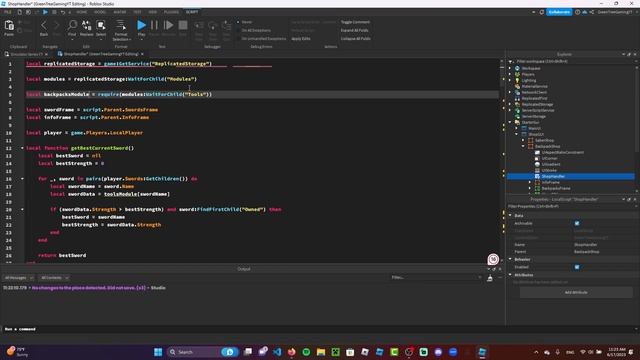This screenshot has height=360, width=640.
Task: Switch to the MODEL ribbon tab
Action: pyautogui.click(x=100, y=12)
